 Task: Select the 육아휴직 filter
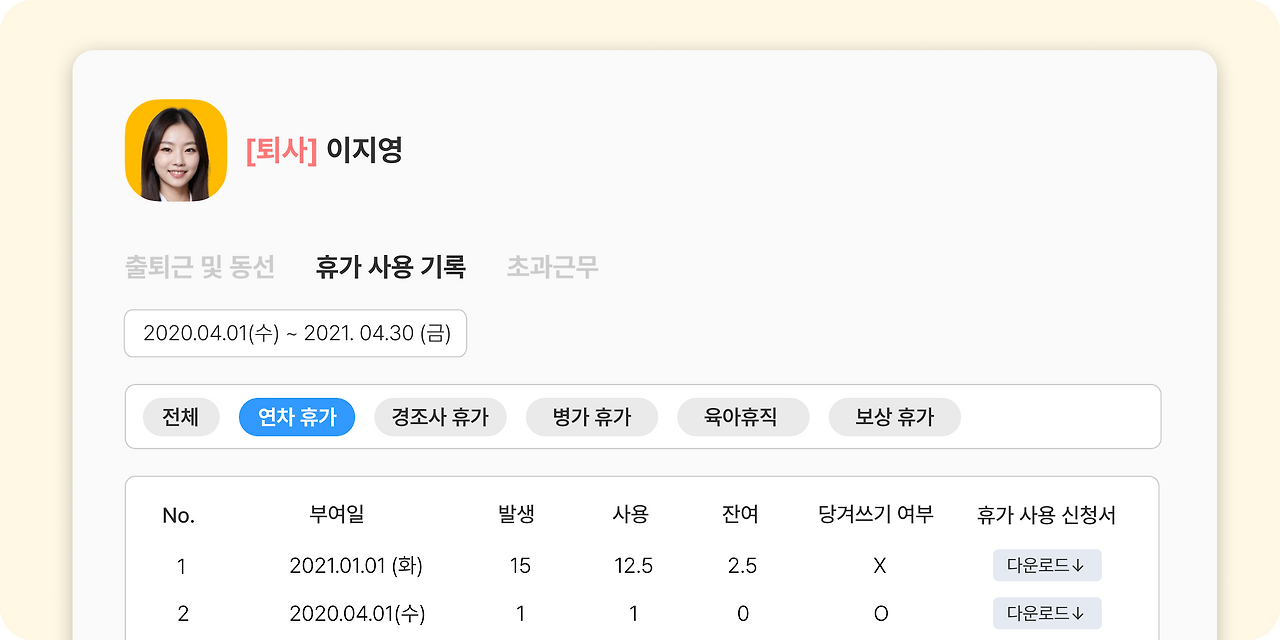tap(743, 417)
